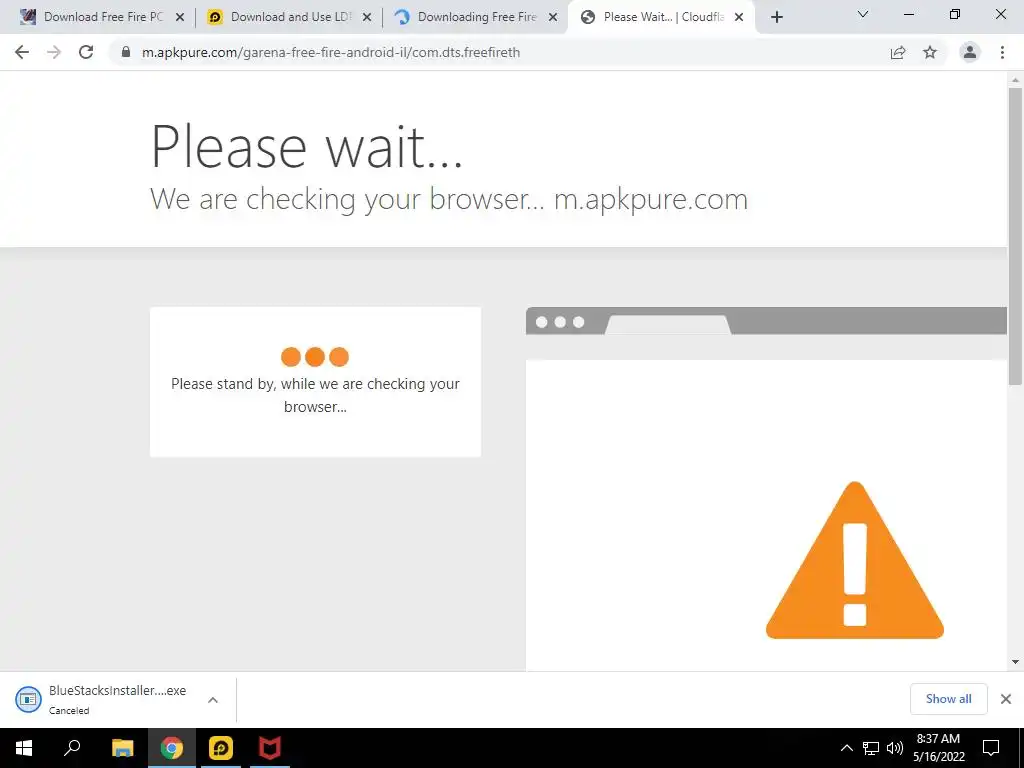1024x768 pixels.
Task: Show hidden system tray icons
Action: click(846, 748)
